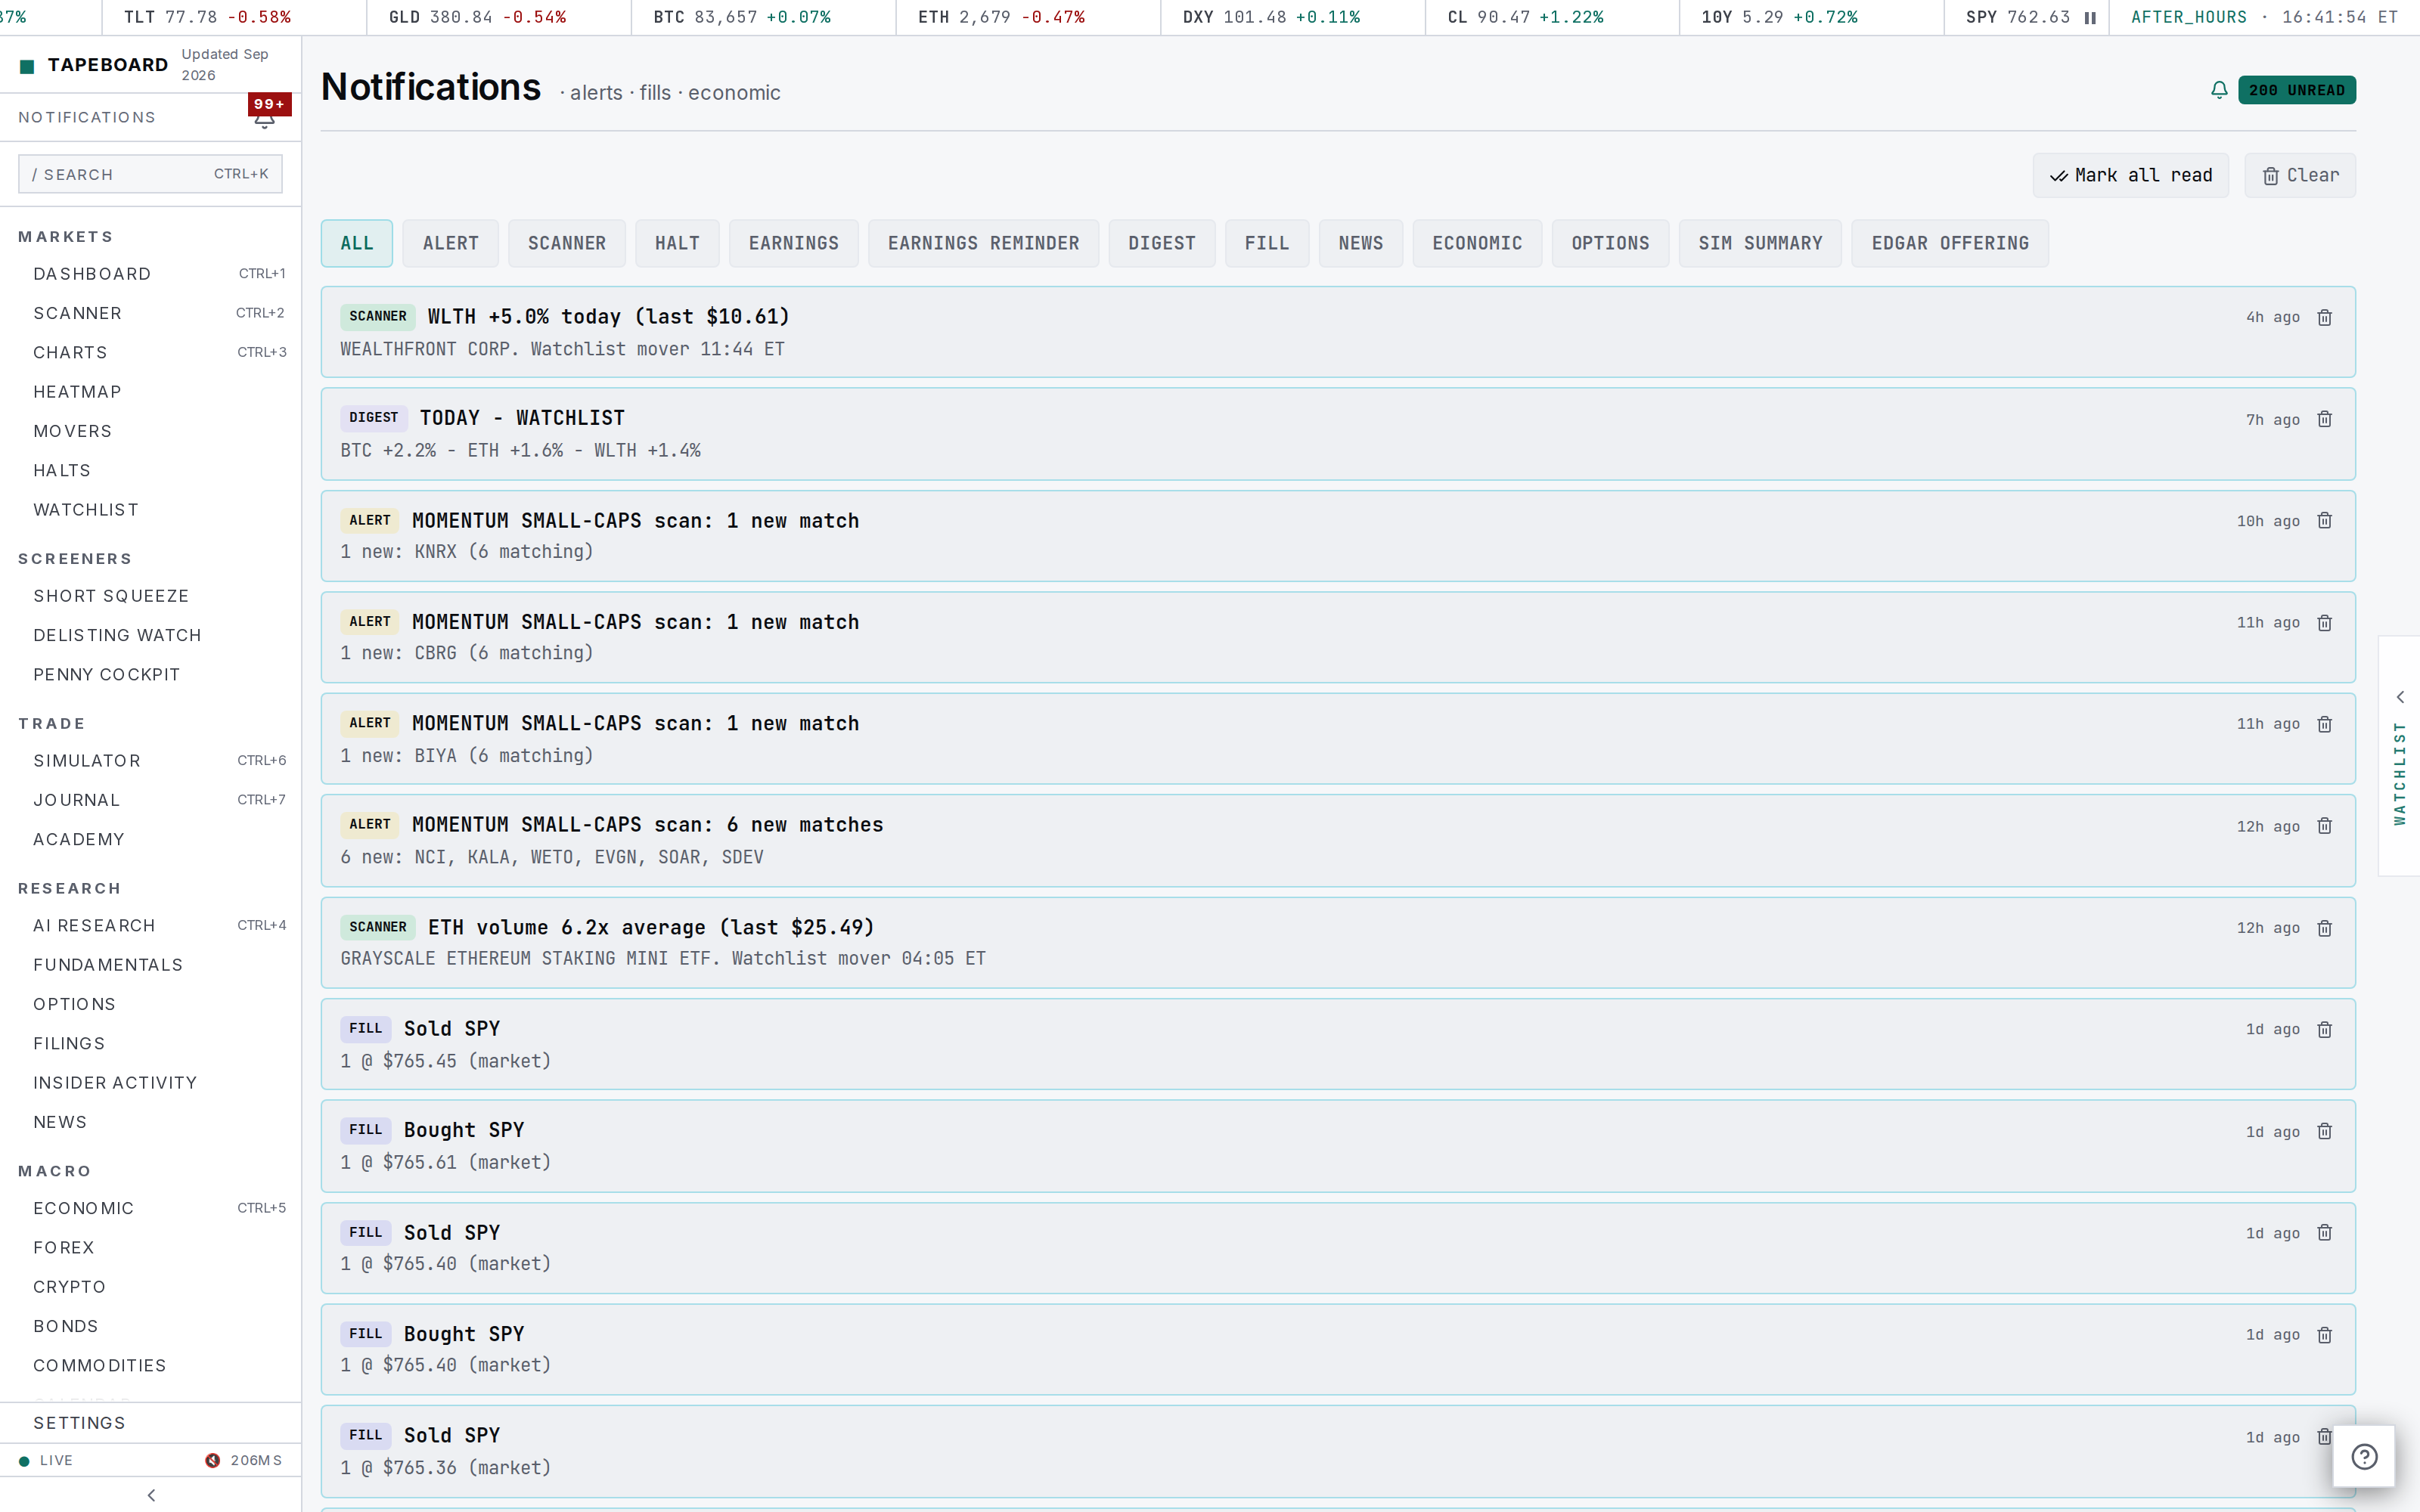Go to HEATMAP in sidebar
The height and width of the screenshot is (1512, 2420).
(x=150, y=392)
